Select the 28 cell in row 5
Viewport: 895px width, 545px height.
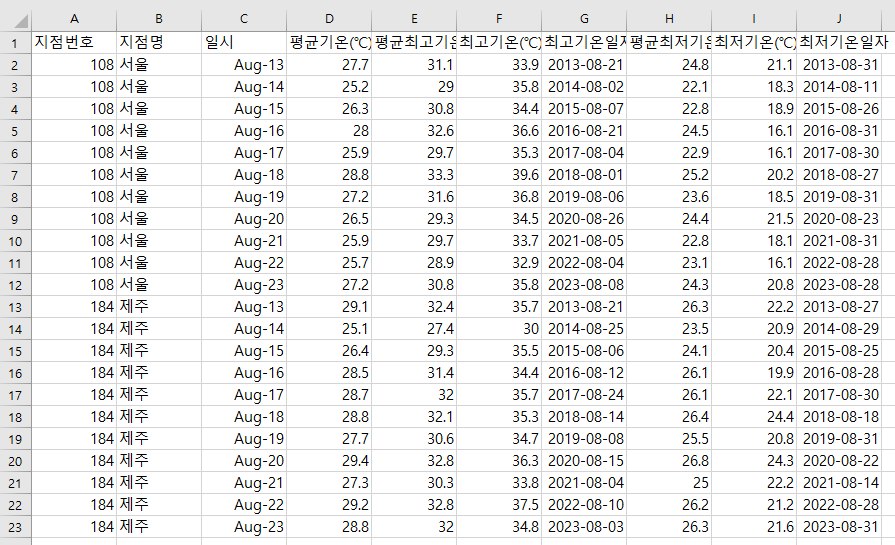pyautogui.click(x=329, y=131)
